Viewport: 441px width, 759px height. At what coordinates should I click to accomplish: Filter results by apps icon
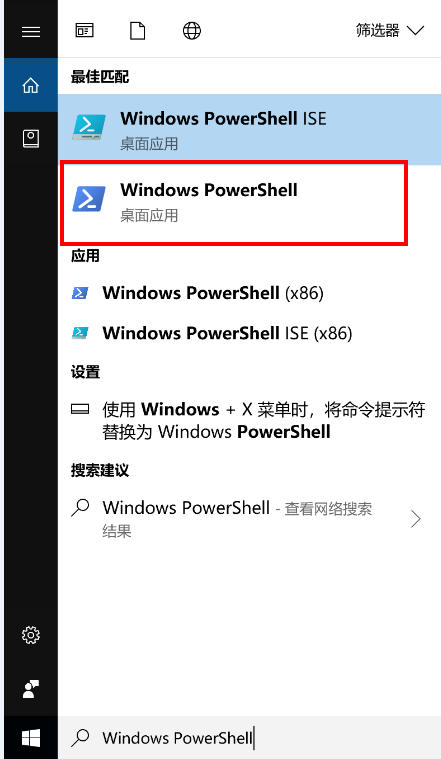click(84, 31)
